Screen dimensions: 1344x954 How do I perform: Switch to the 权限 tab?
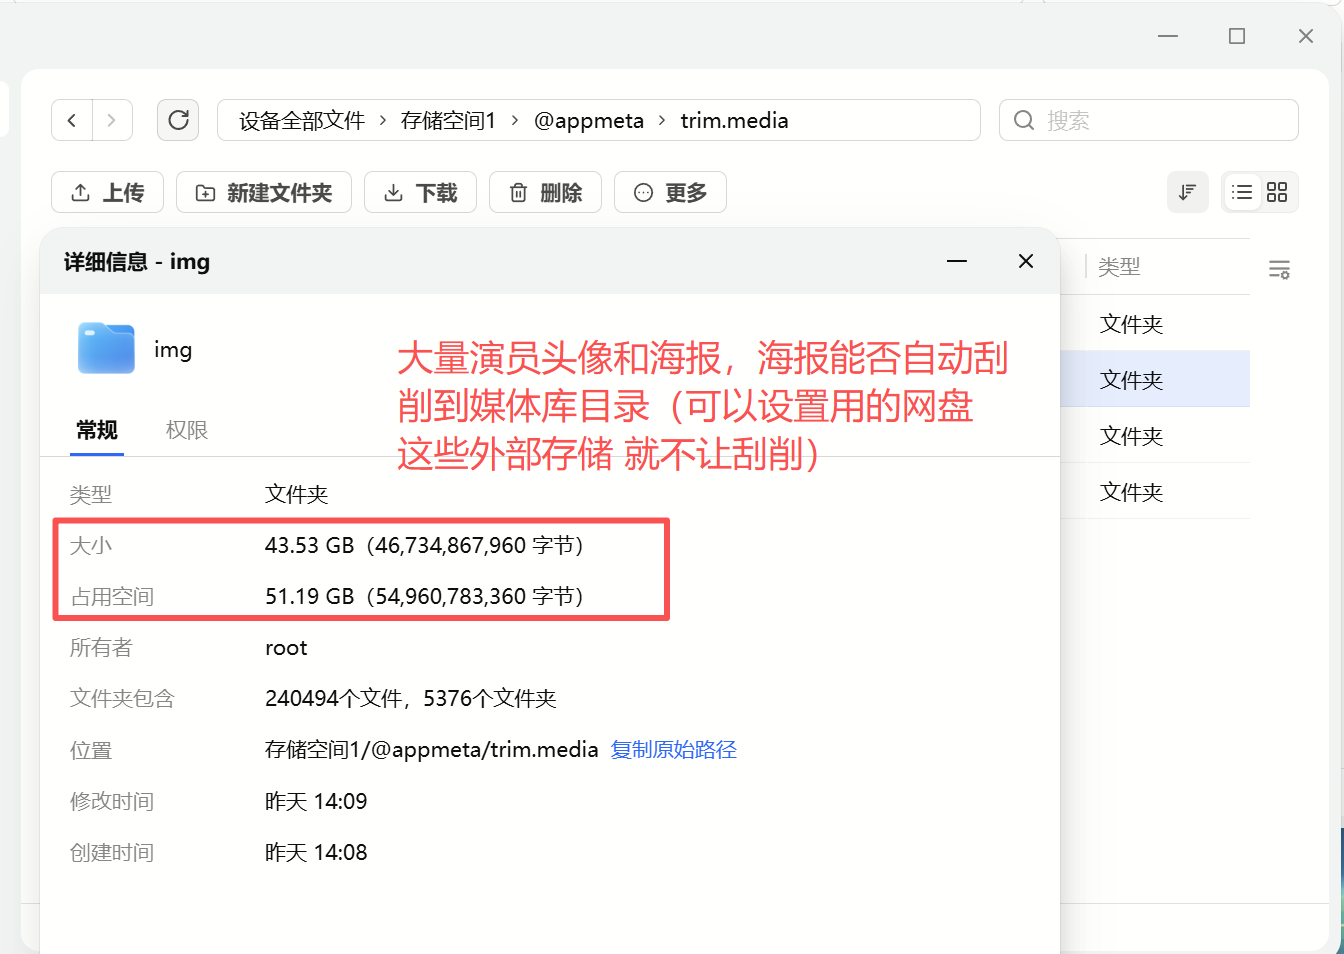pyautogui.click(x=186, y=430)
